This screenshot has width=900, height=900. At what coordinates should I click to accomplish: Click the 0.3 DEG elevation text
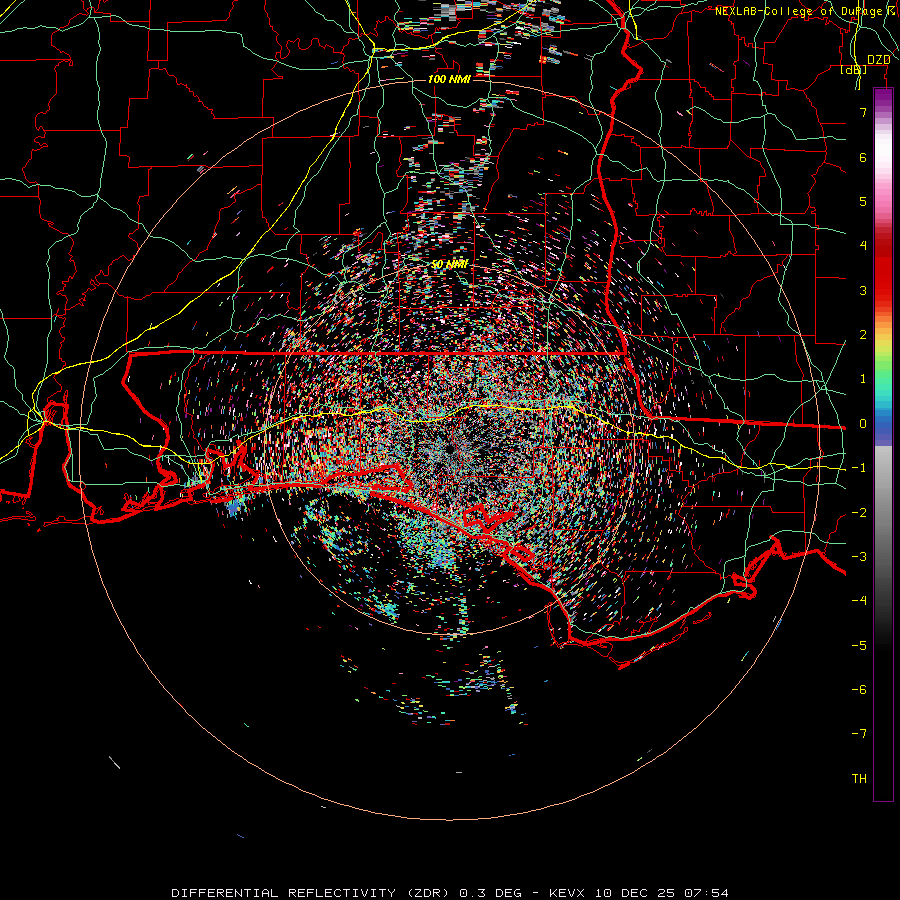click(490, 893)
